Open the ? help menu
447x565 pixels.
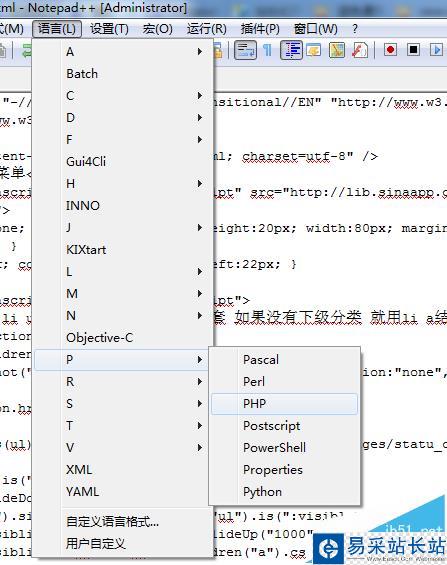[x=355, y=28]
